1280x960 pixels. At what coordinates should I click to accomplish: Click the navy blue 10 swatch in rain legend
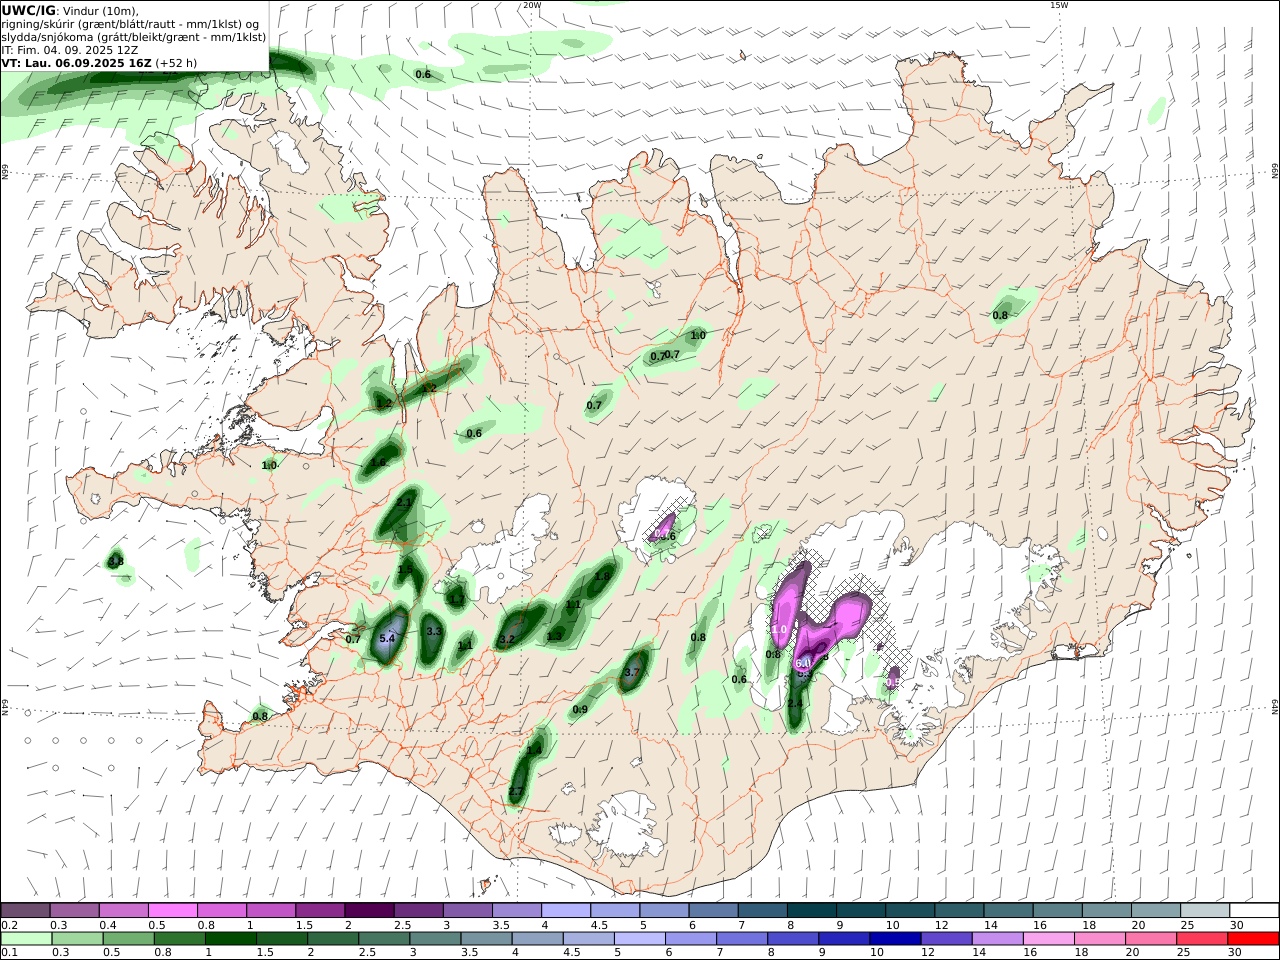pos(894,939)
